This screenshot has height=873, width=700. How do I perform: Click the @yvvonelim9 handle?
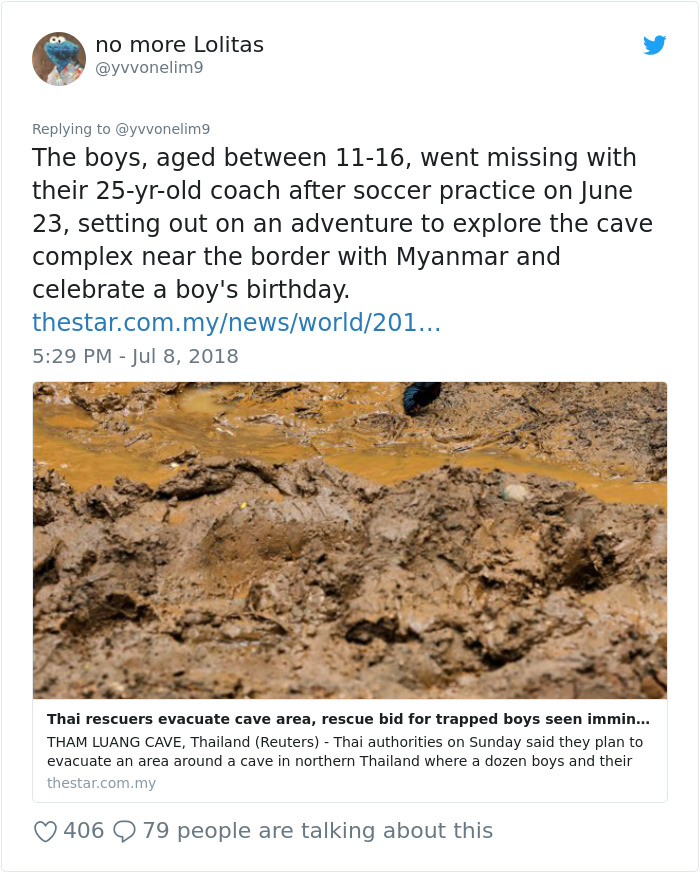(x=150, y=67)
